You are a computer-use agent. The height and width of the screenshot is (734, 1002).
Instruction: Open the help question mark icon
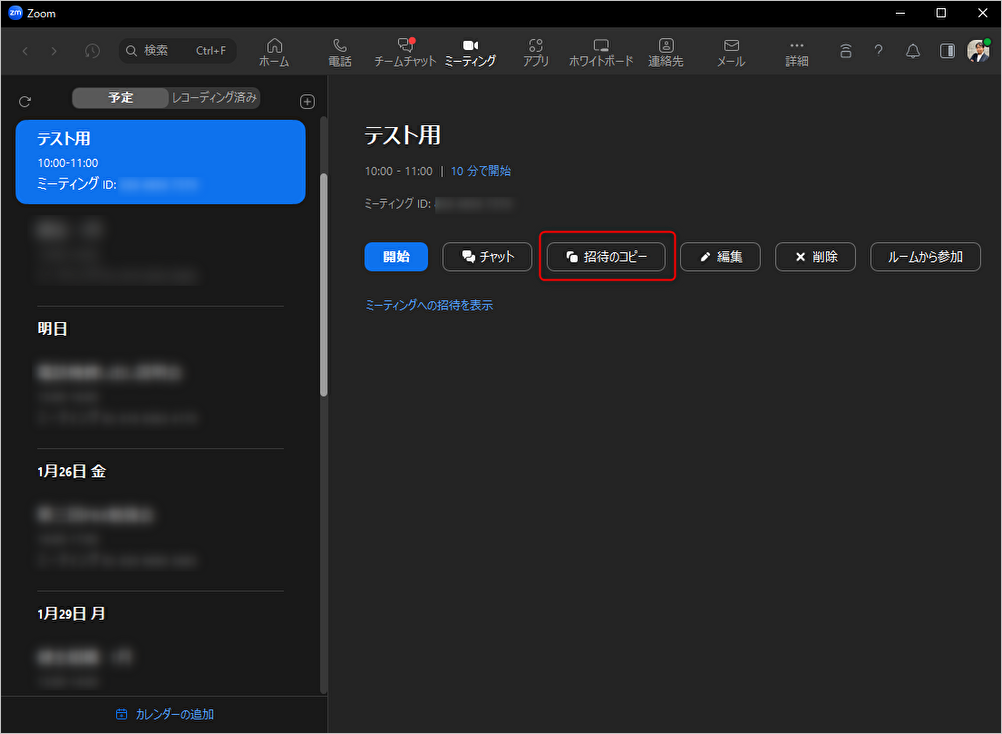879,51
